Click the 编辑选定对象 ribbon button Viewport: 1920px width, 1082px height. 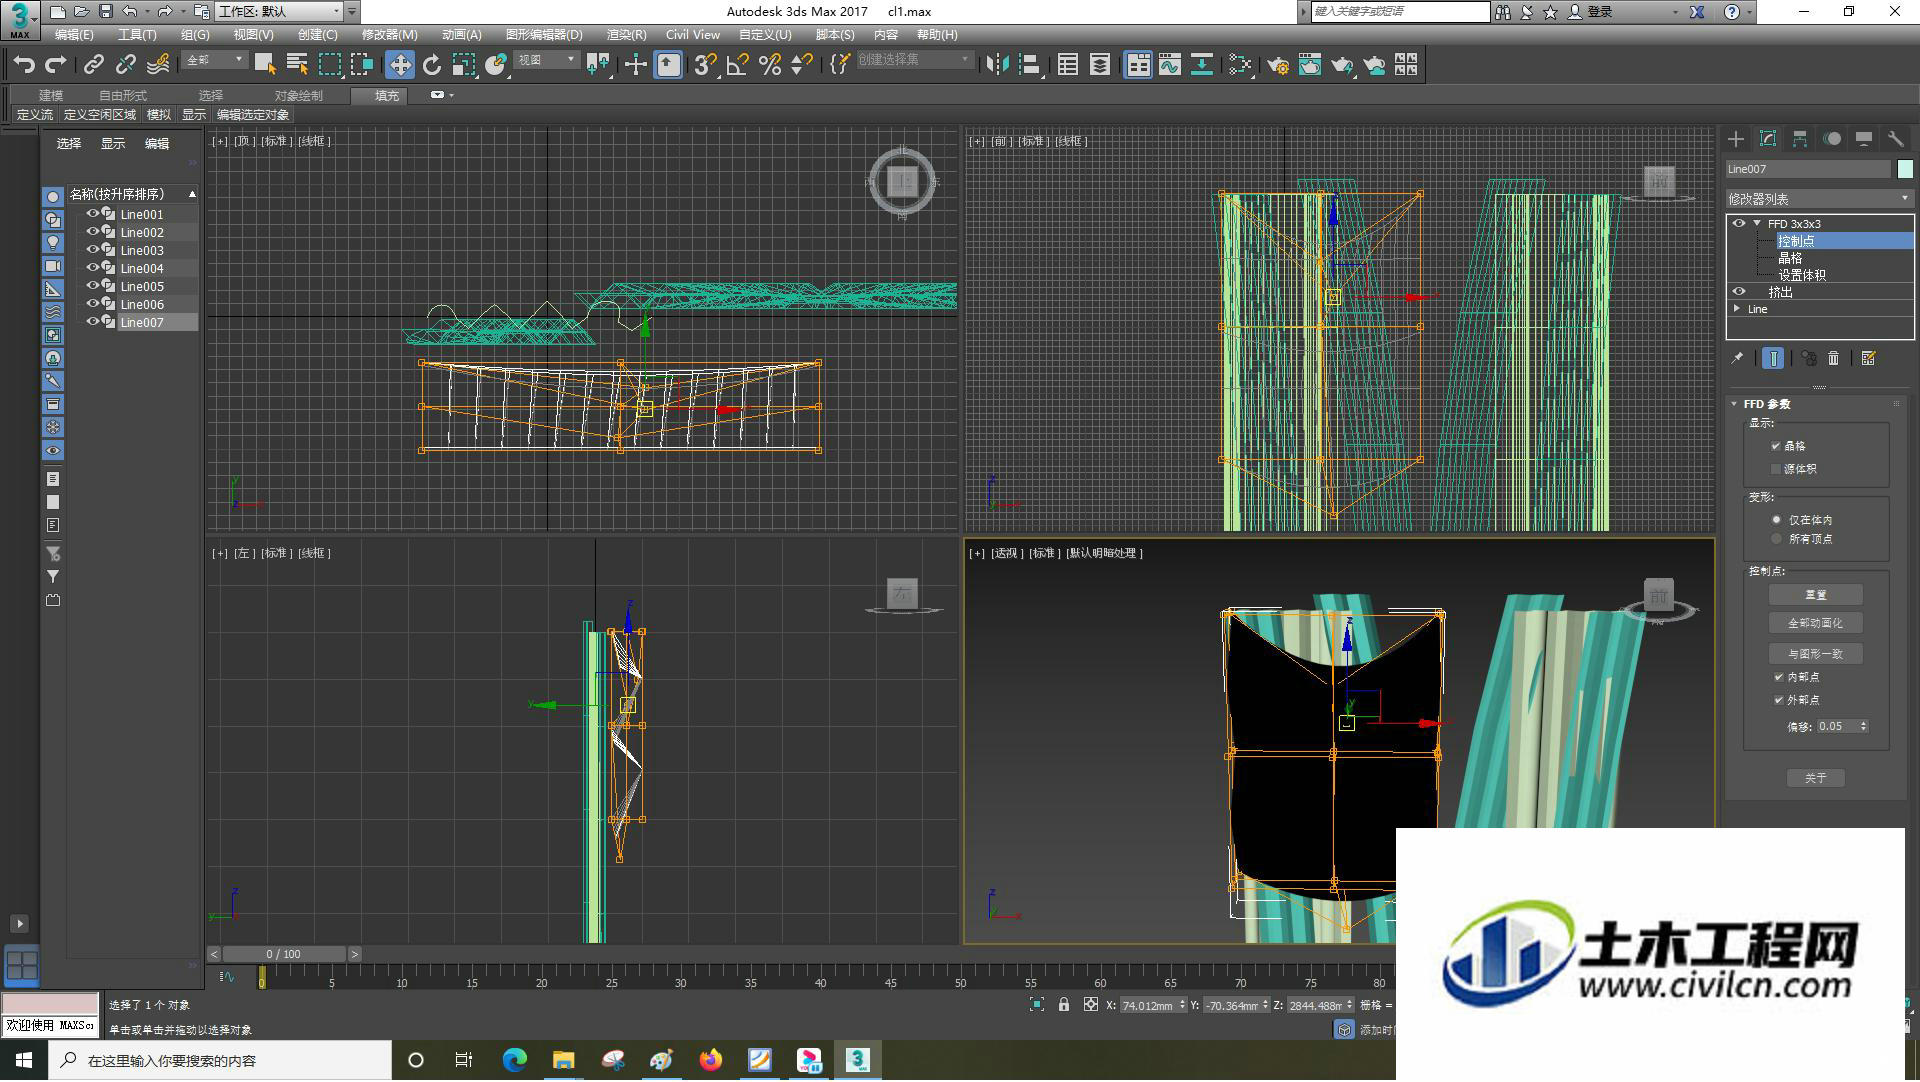(x=253, y=115)
